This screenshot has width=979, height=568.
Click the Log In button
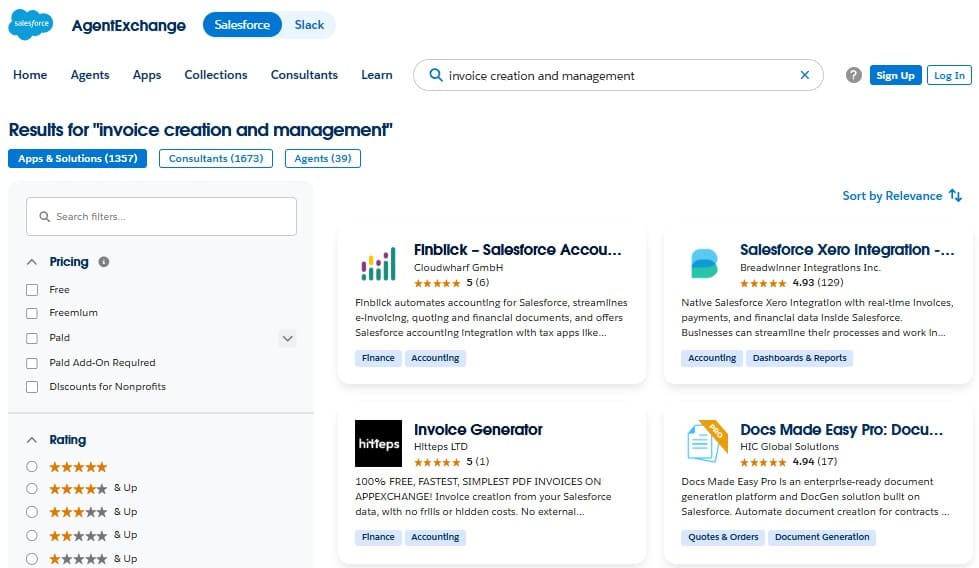[x=949, y=75]
